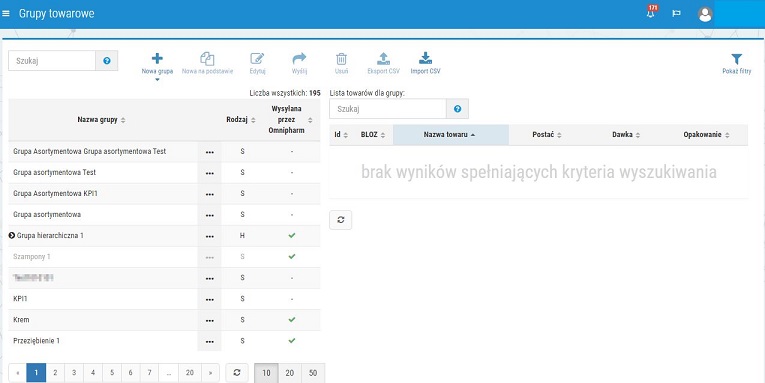Show 10 rows per page
Screen dimensions: 765x383
266,373
